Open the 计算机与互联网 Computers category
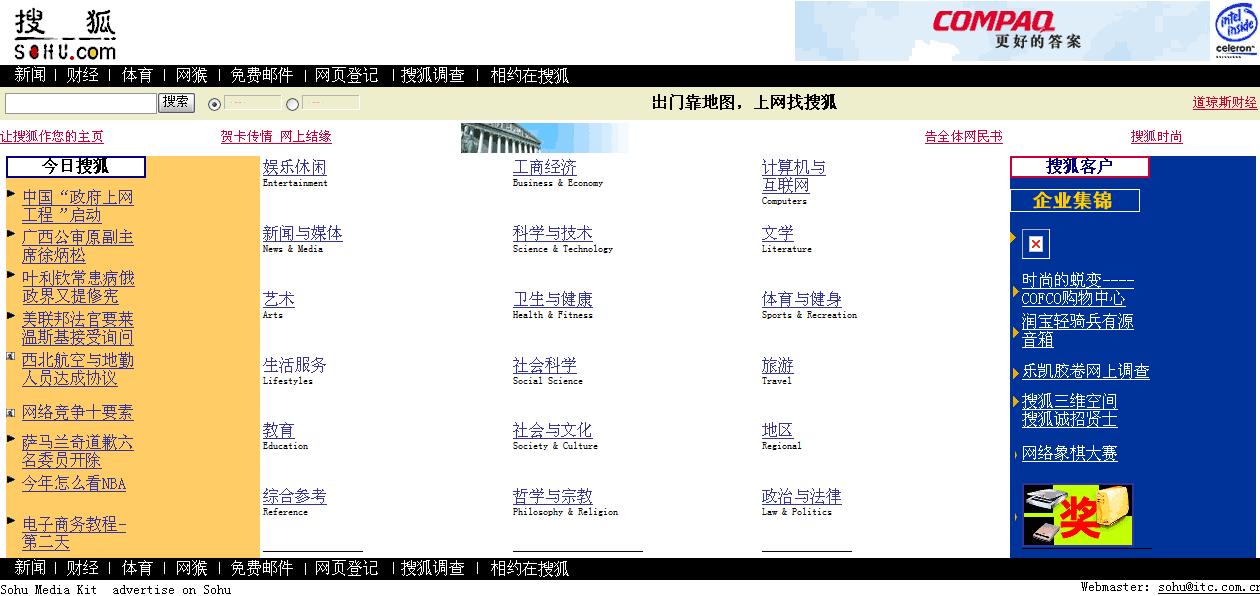The height and width of the screenshot is (596, 1260). pos(793,176)
